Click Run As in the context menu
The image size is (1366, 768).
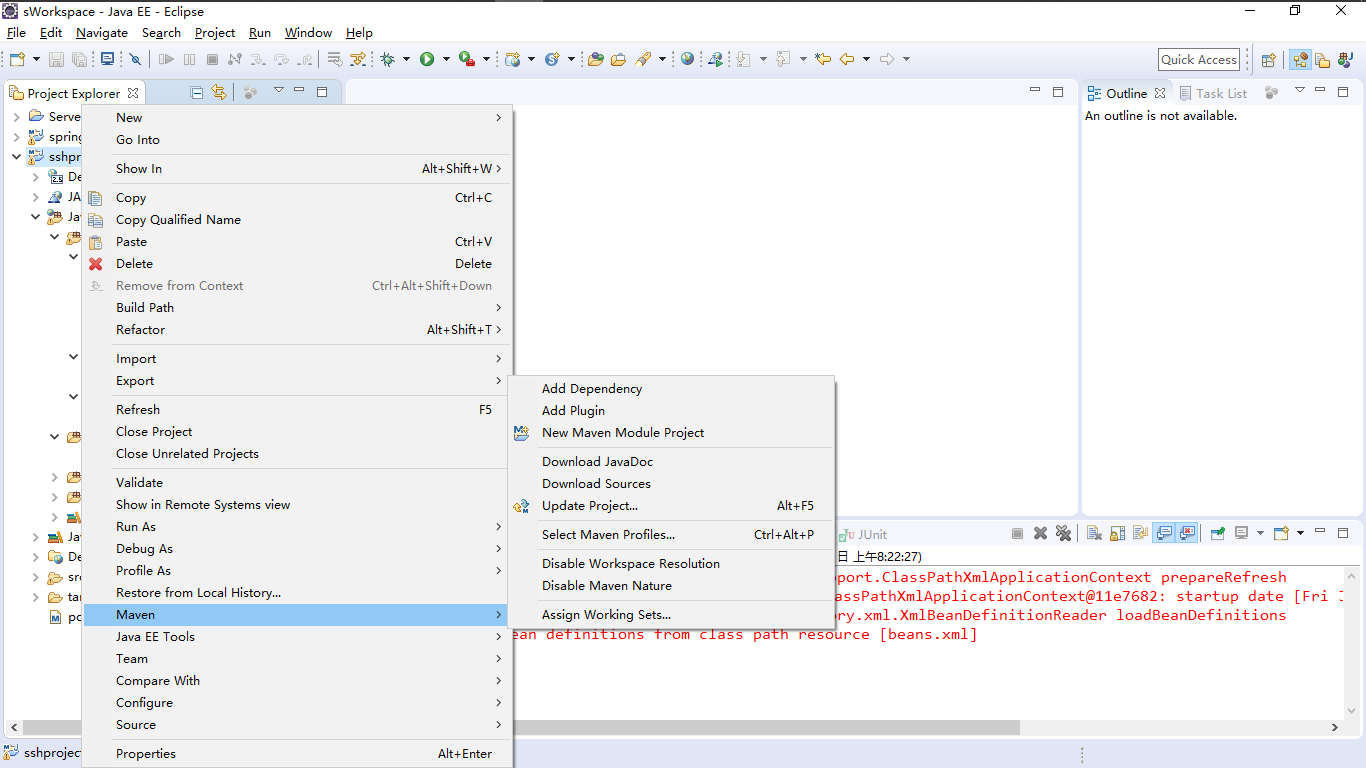(x=298, y=526)
